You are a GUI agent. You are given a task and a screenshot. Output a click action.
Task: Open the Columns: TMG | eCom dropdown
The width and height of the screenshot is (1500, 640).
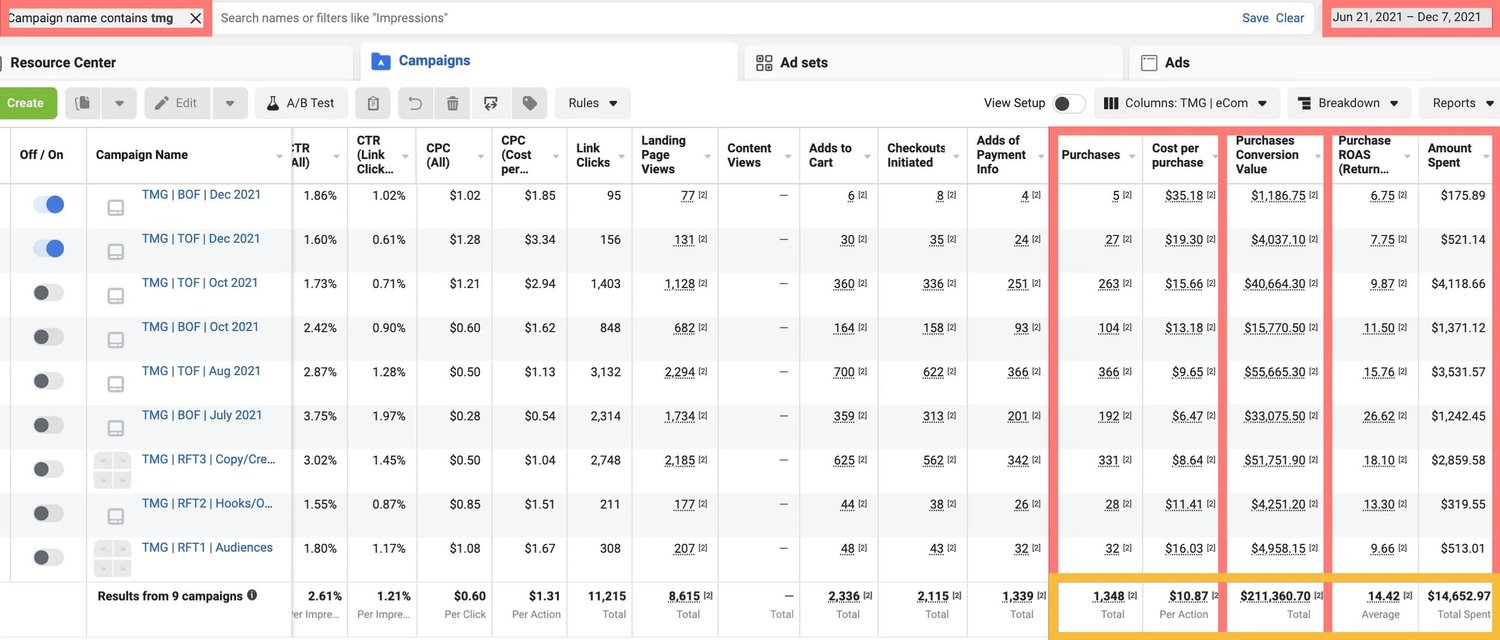[x=1187, y=103]
